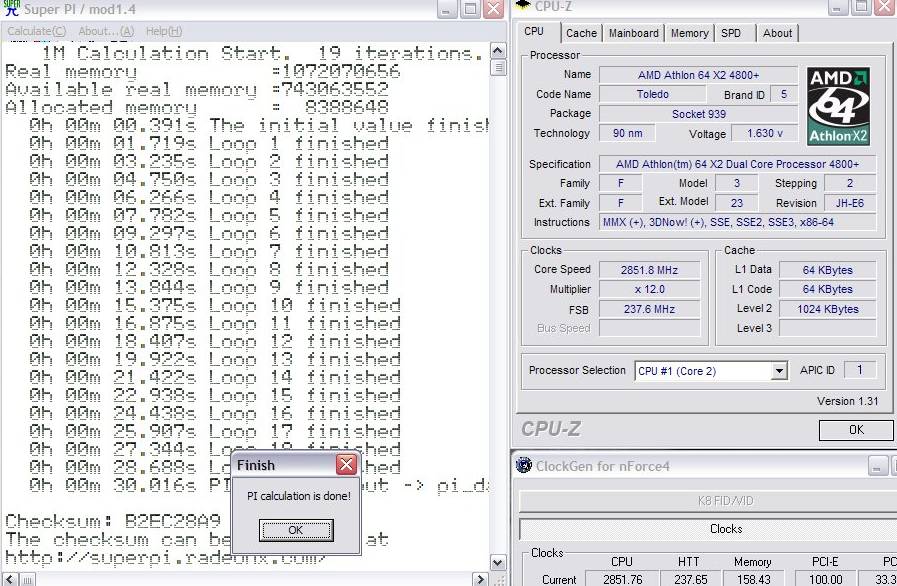Click the Specification field in CPU-Z
The height and width of the screenshot is (586, 897).
pos(737,164)
